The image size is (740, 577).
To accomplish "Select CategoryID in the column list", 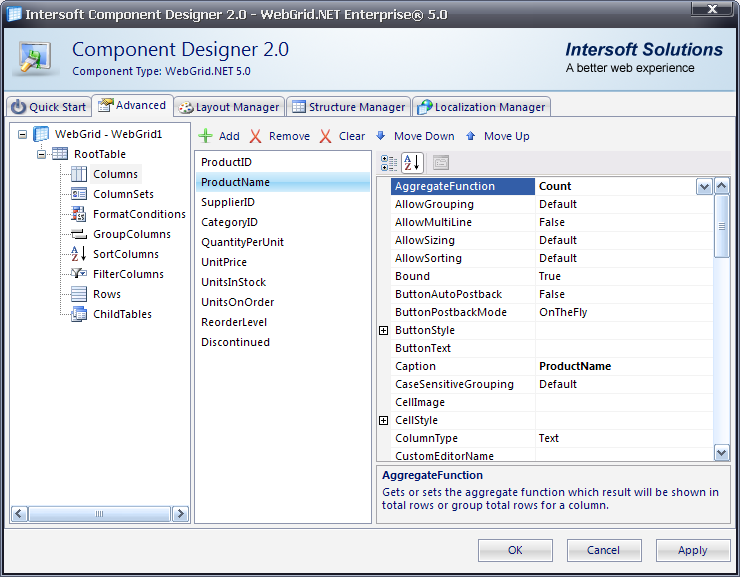I will pyautogui.click(x=283, y=222).
